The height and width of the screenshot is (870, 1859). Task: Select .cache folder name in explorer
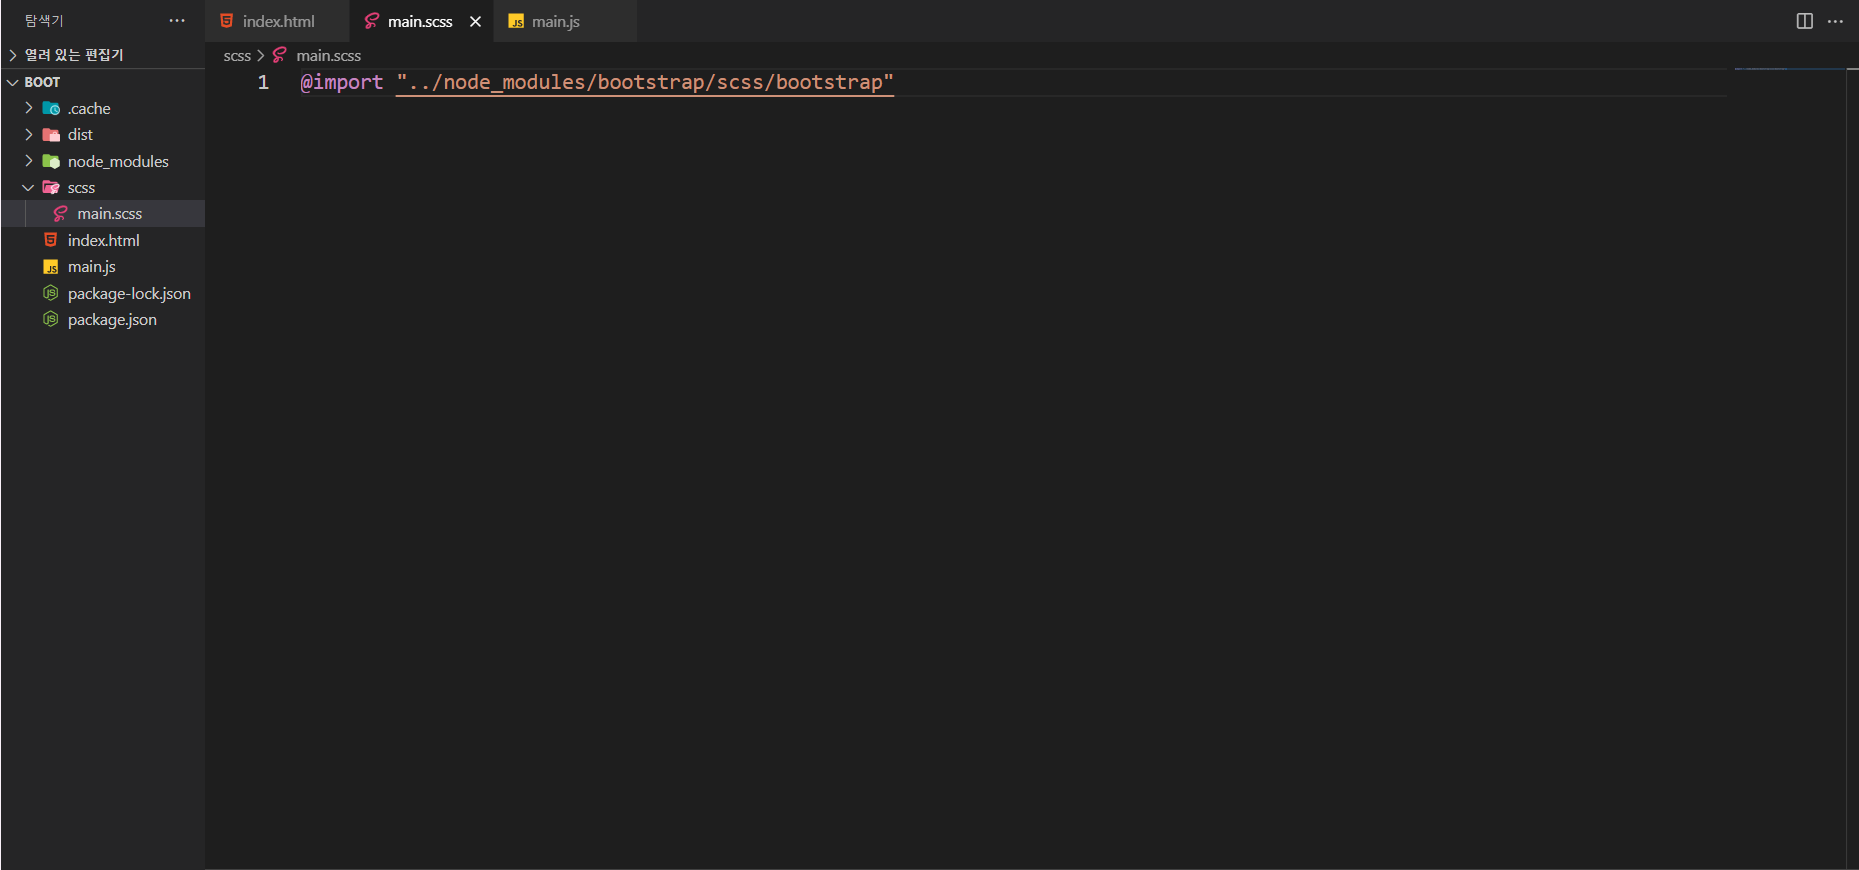tap(89, 108)
